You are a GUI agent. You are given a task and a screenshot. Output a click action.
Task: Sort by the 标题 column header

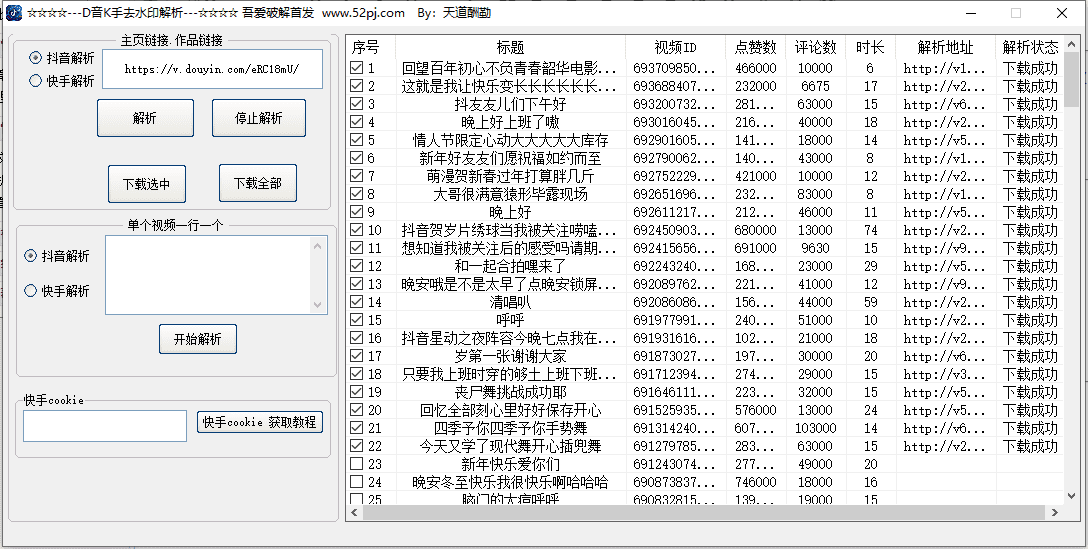(511, 47)
